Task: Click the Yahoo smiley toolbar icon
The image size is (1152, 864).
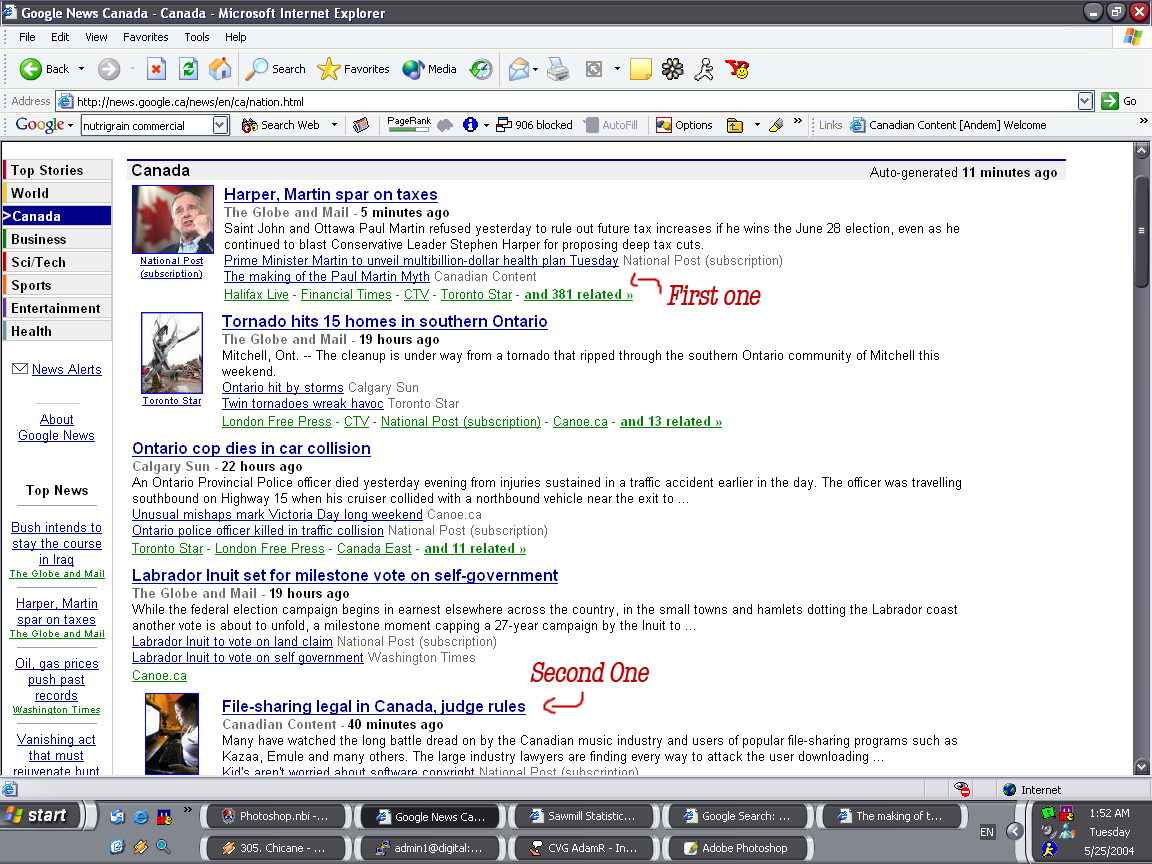Action: (737, 69)
